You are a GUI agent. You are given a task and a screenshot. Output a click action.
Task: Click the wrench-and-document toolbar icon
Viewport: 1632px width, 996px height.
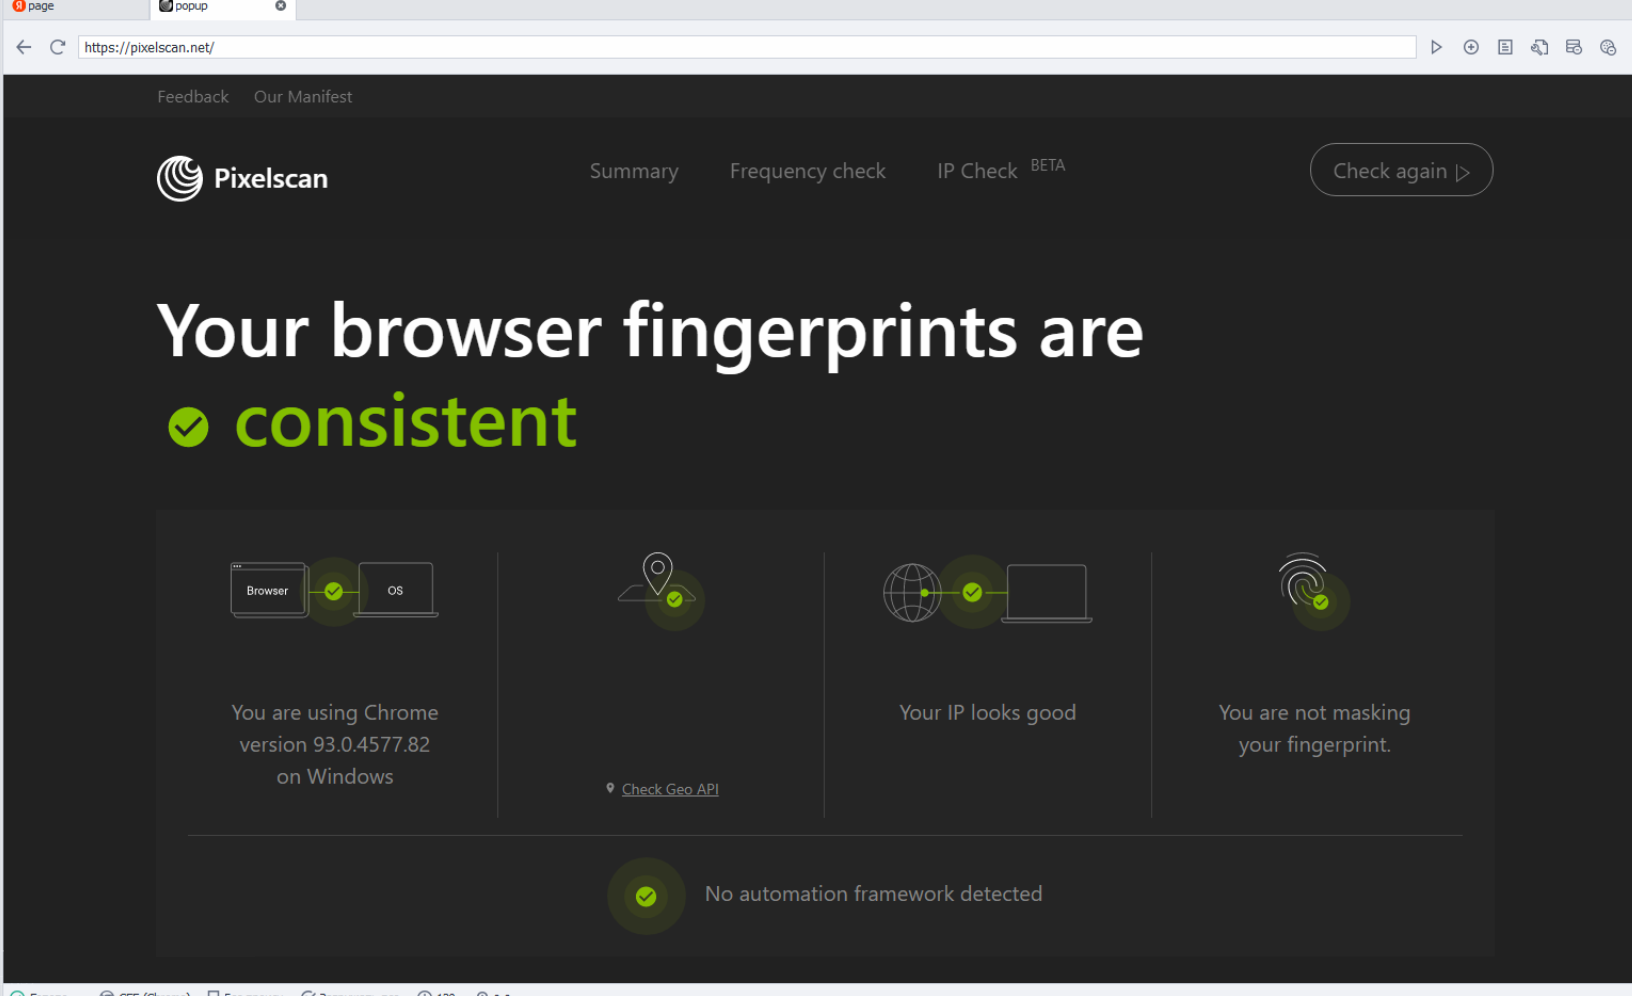point(1540,47)
